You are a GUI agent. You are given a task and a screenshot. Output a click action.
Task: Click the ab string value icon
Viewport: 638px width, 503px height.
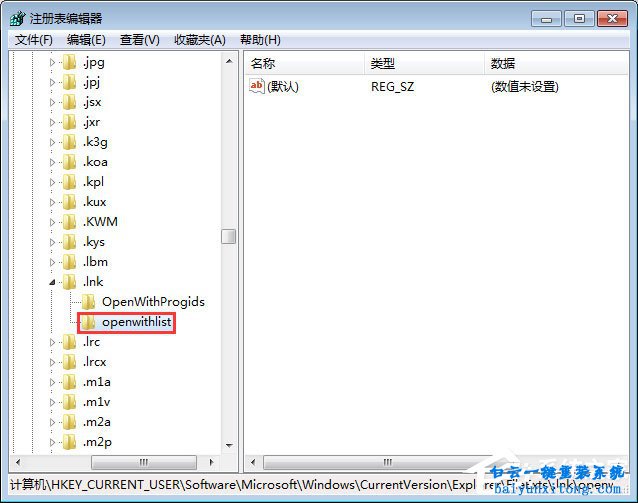(x=257, y=86)
